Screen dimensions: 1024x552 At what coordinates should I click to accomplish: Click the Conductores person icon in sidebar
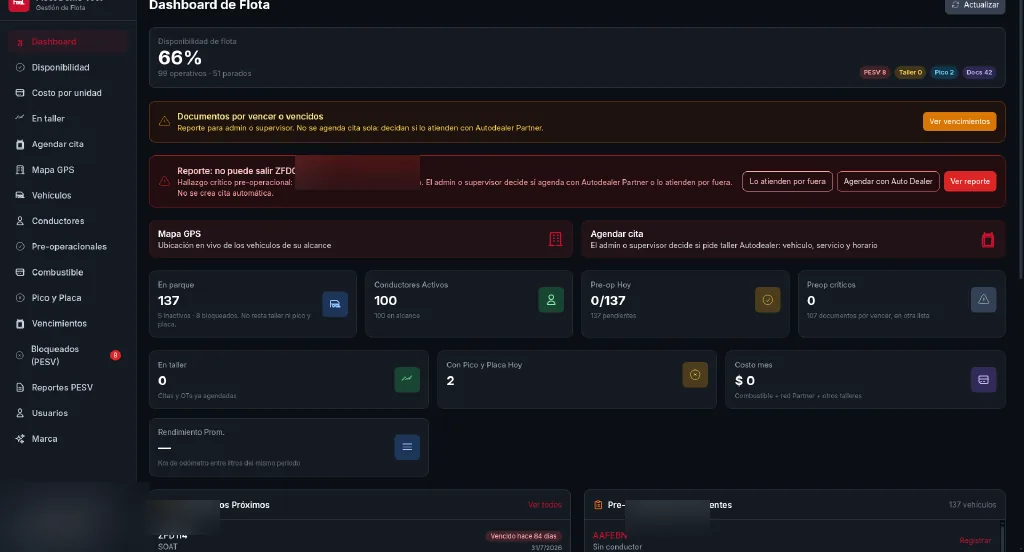[20, 221]
